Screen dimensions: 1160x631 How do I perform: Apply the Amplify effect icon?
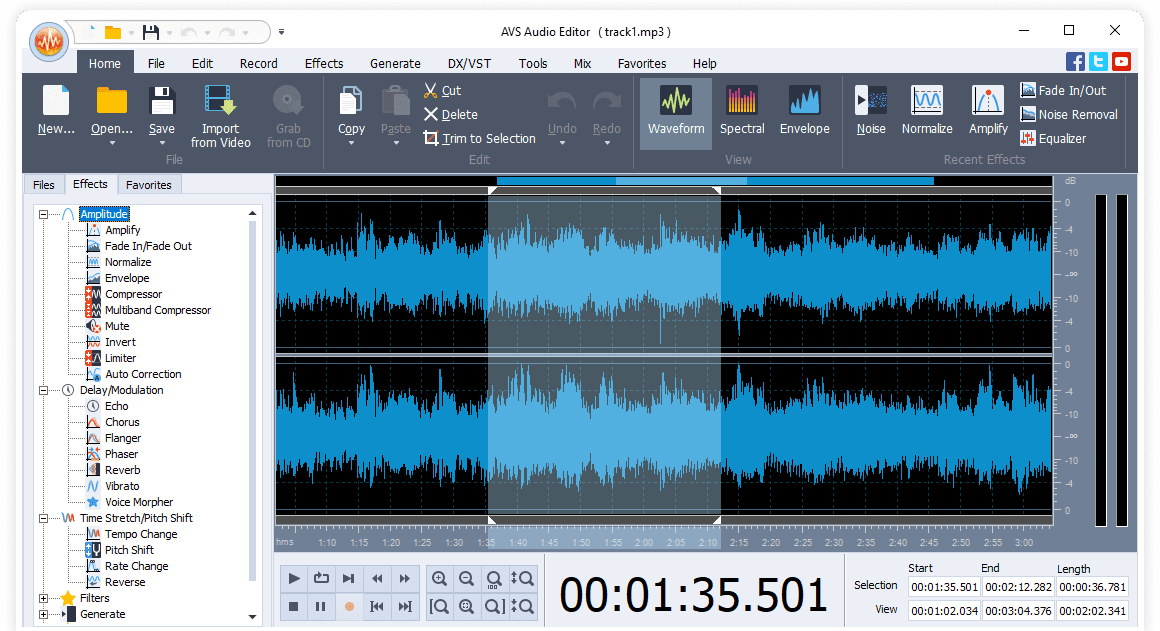987,112
